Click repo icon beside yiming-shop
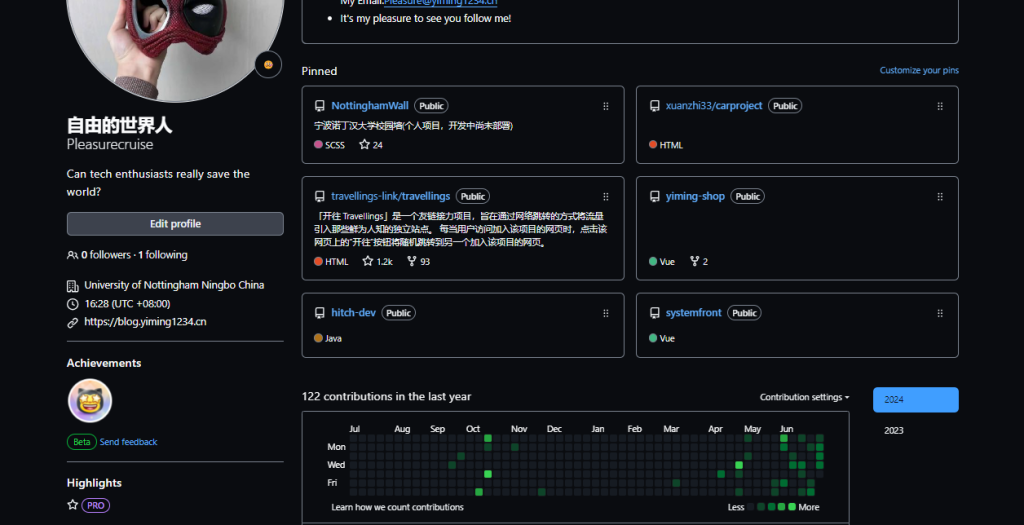1024x525 pixels. pyautogui.click(x=654, y=197)
